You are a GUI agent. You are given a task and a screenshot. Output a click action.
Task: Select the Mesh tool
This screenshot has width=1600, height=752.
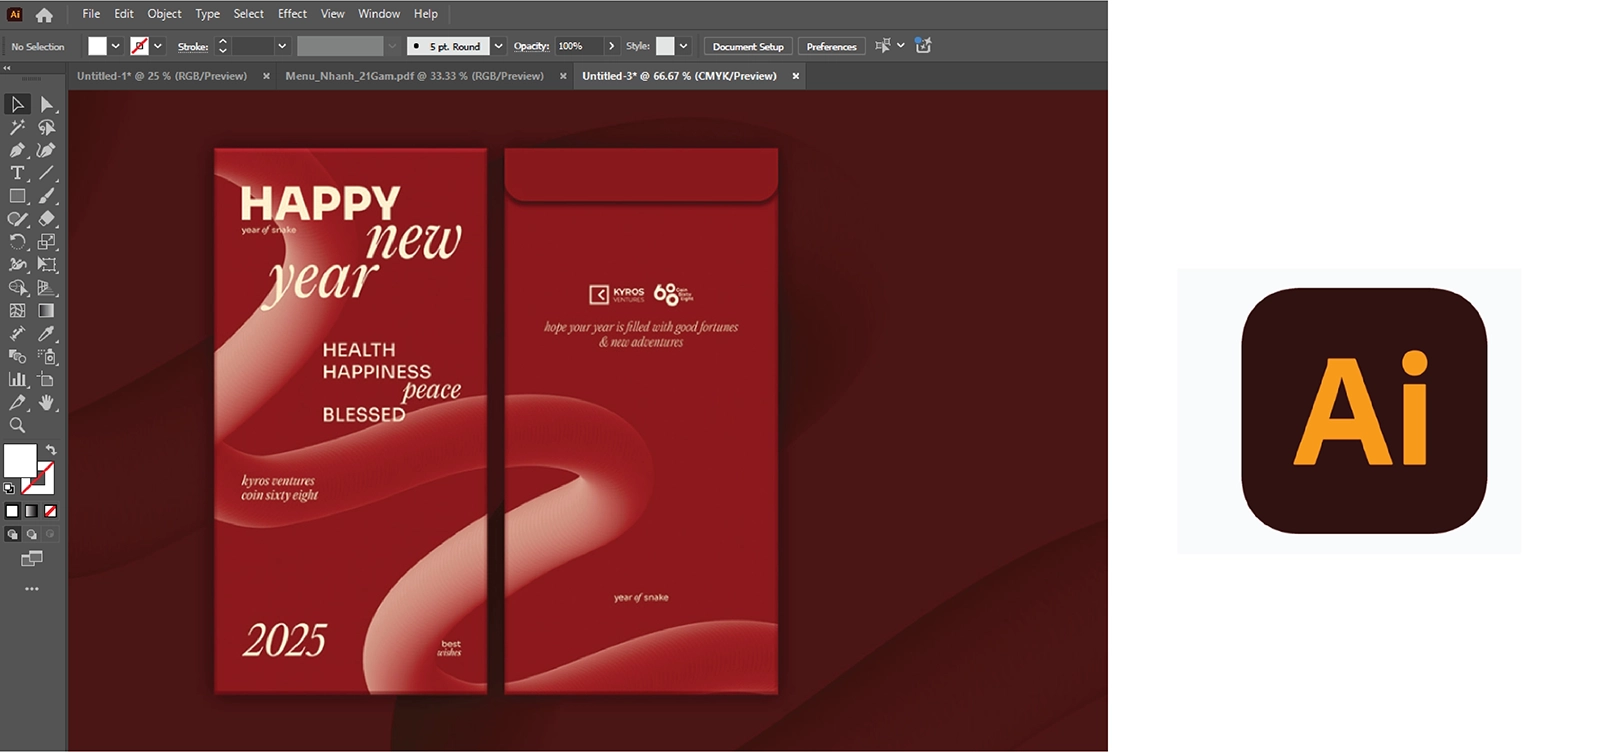tap(17, 311)
